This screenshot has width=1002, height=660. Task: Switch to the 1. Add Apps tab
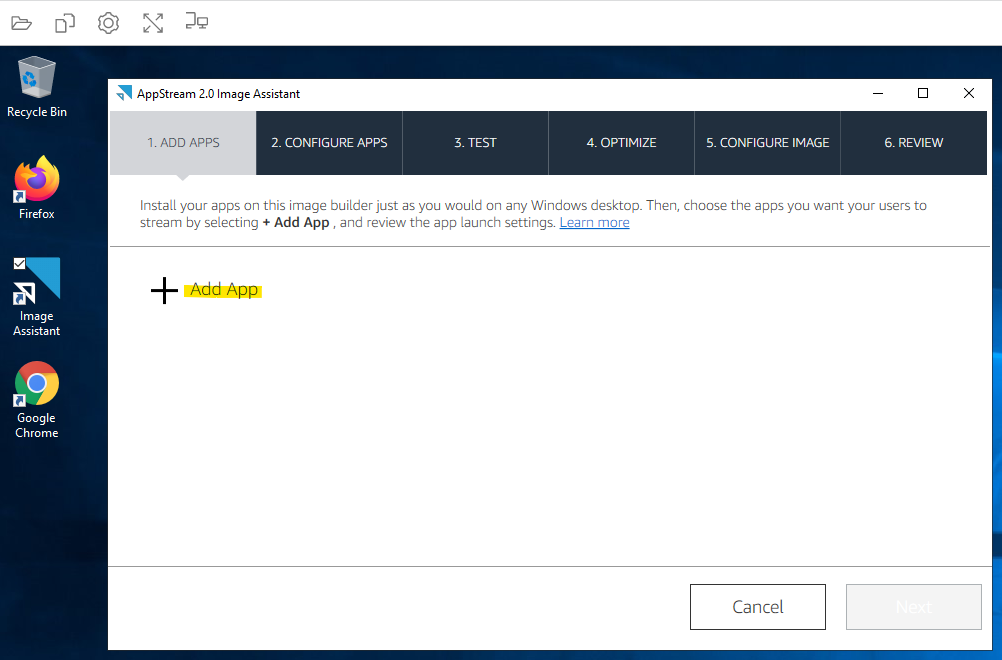click(183, 142)
